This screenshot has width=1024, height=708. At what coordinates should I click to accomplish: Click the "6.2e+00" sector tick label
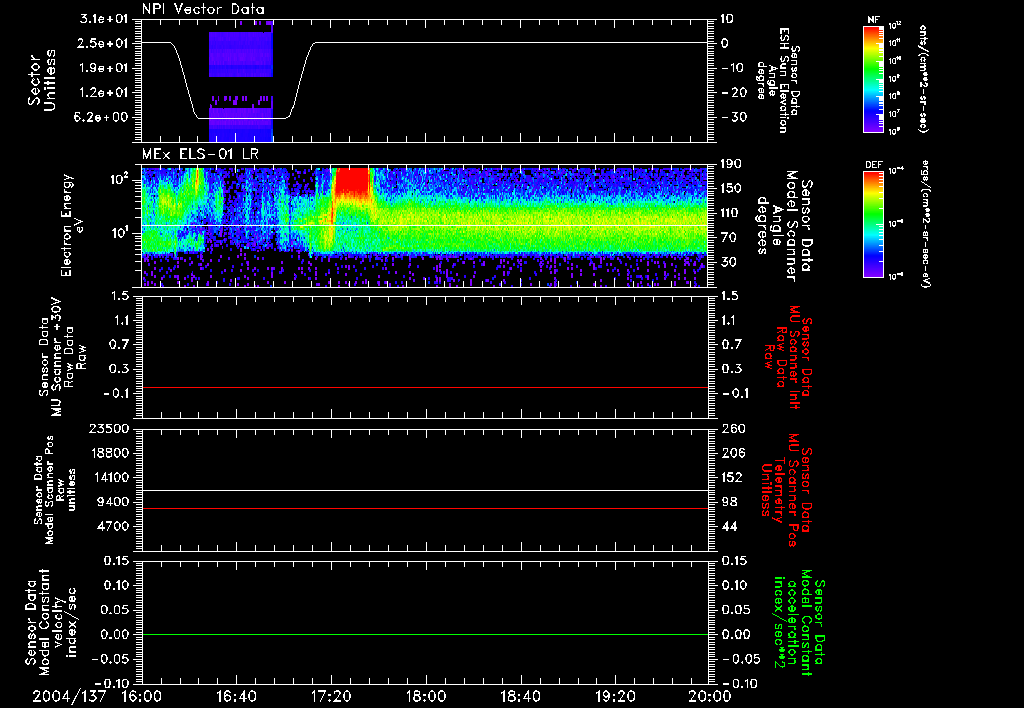coord(103,118)
